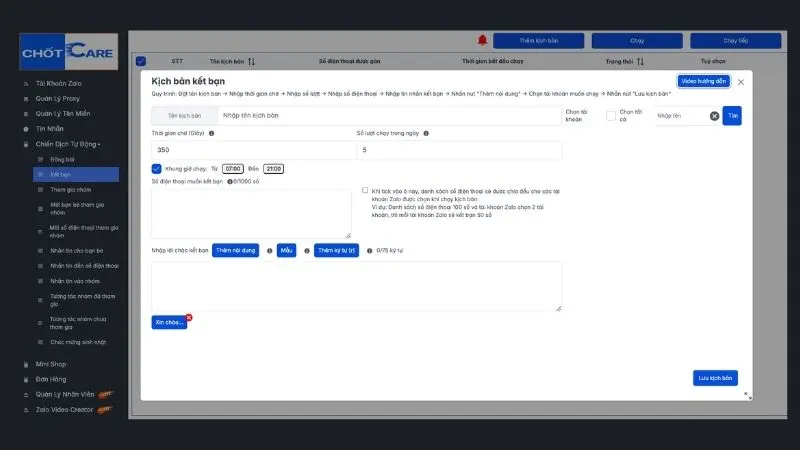Select Nhắn tin cho bạn bè
Screen dimensions: 800x450
point(77,251)
